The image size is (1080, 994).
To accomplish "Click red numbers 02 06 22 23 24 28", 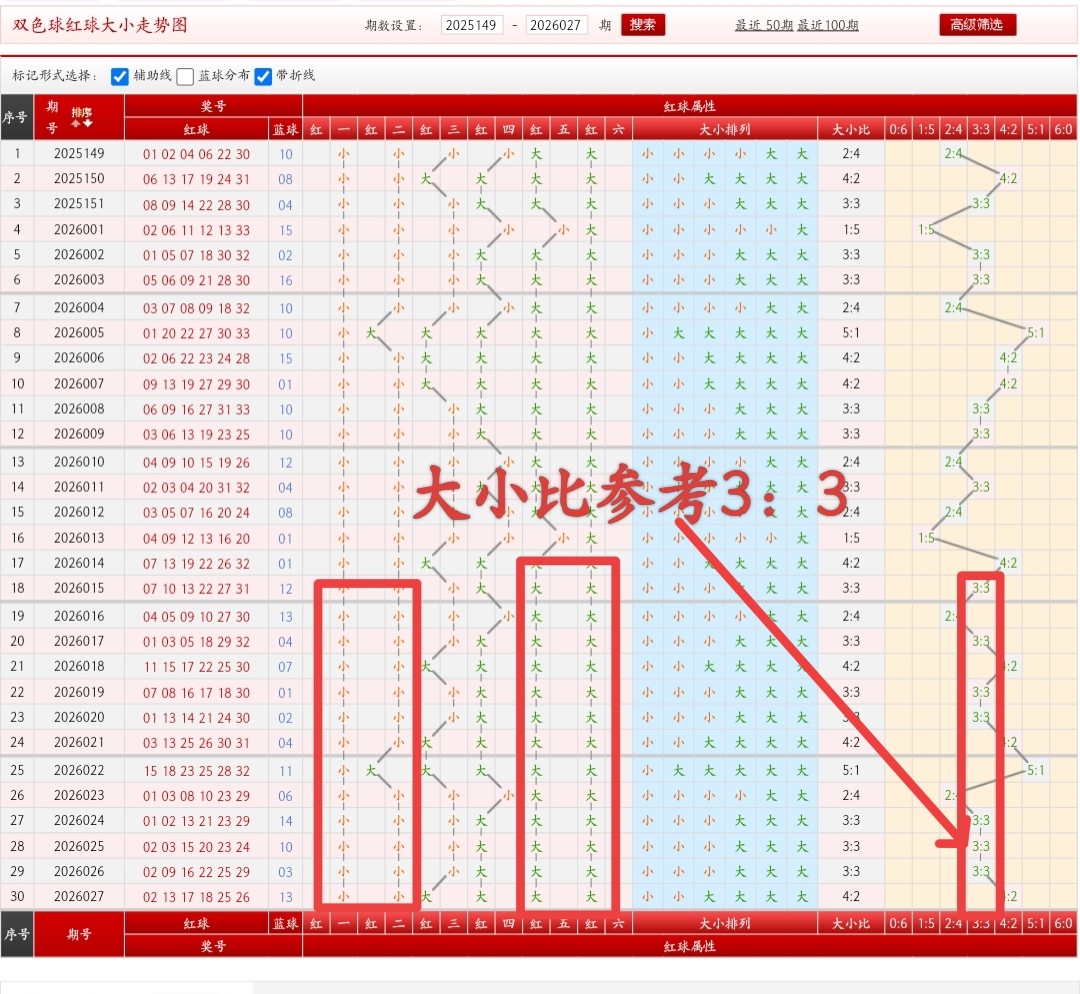I will point(196,358).
